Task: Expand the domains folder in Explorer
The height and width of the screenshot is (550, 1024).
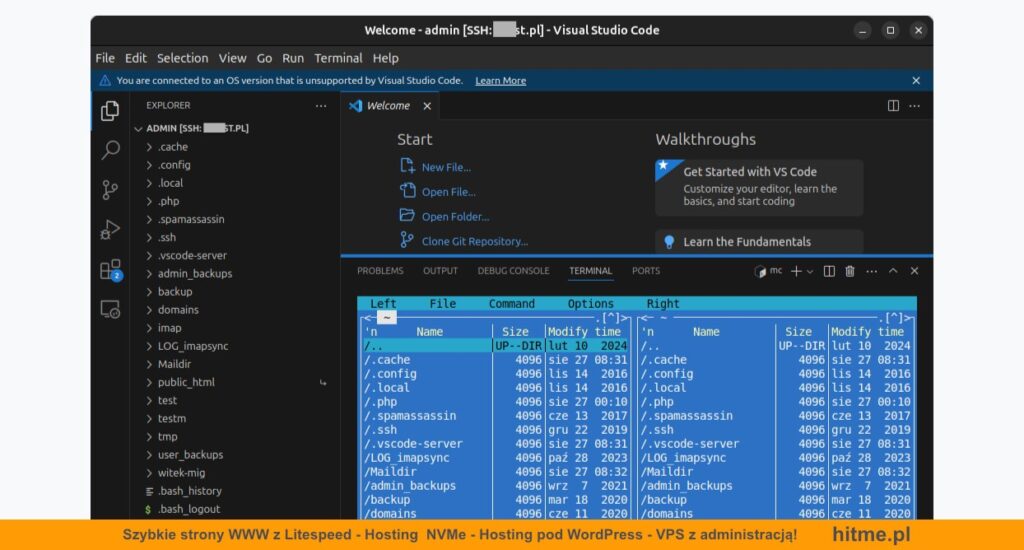Action: coord(150,310)
